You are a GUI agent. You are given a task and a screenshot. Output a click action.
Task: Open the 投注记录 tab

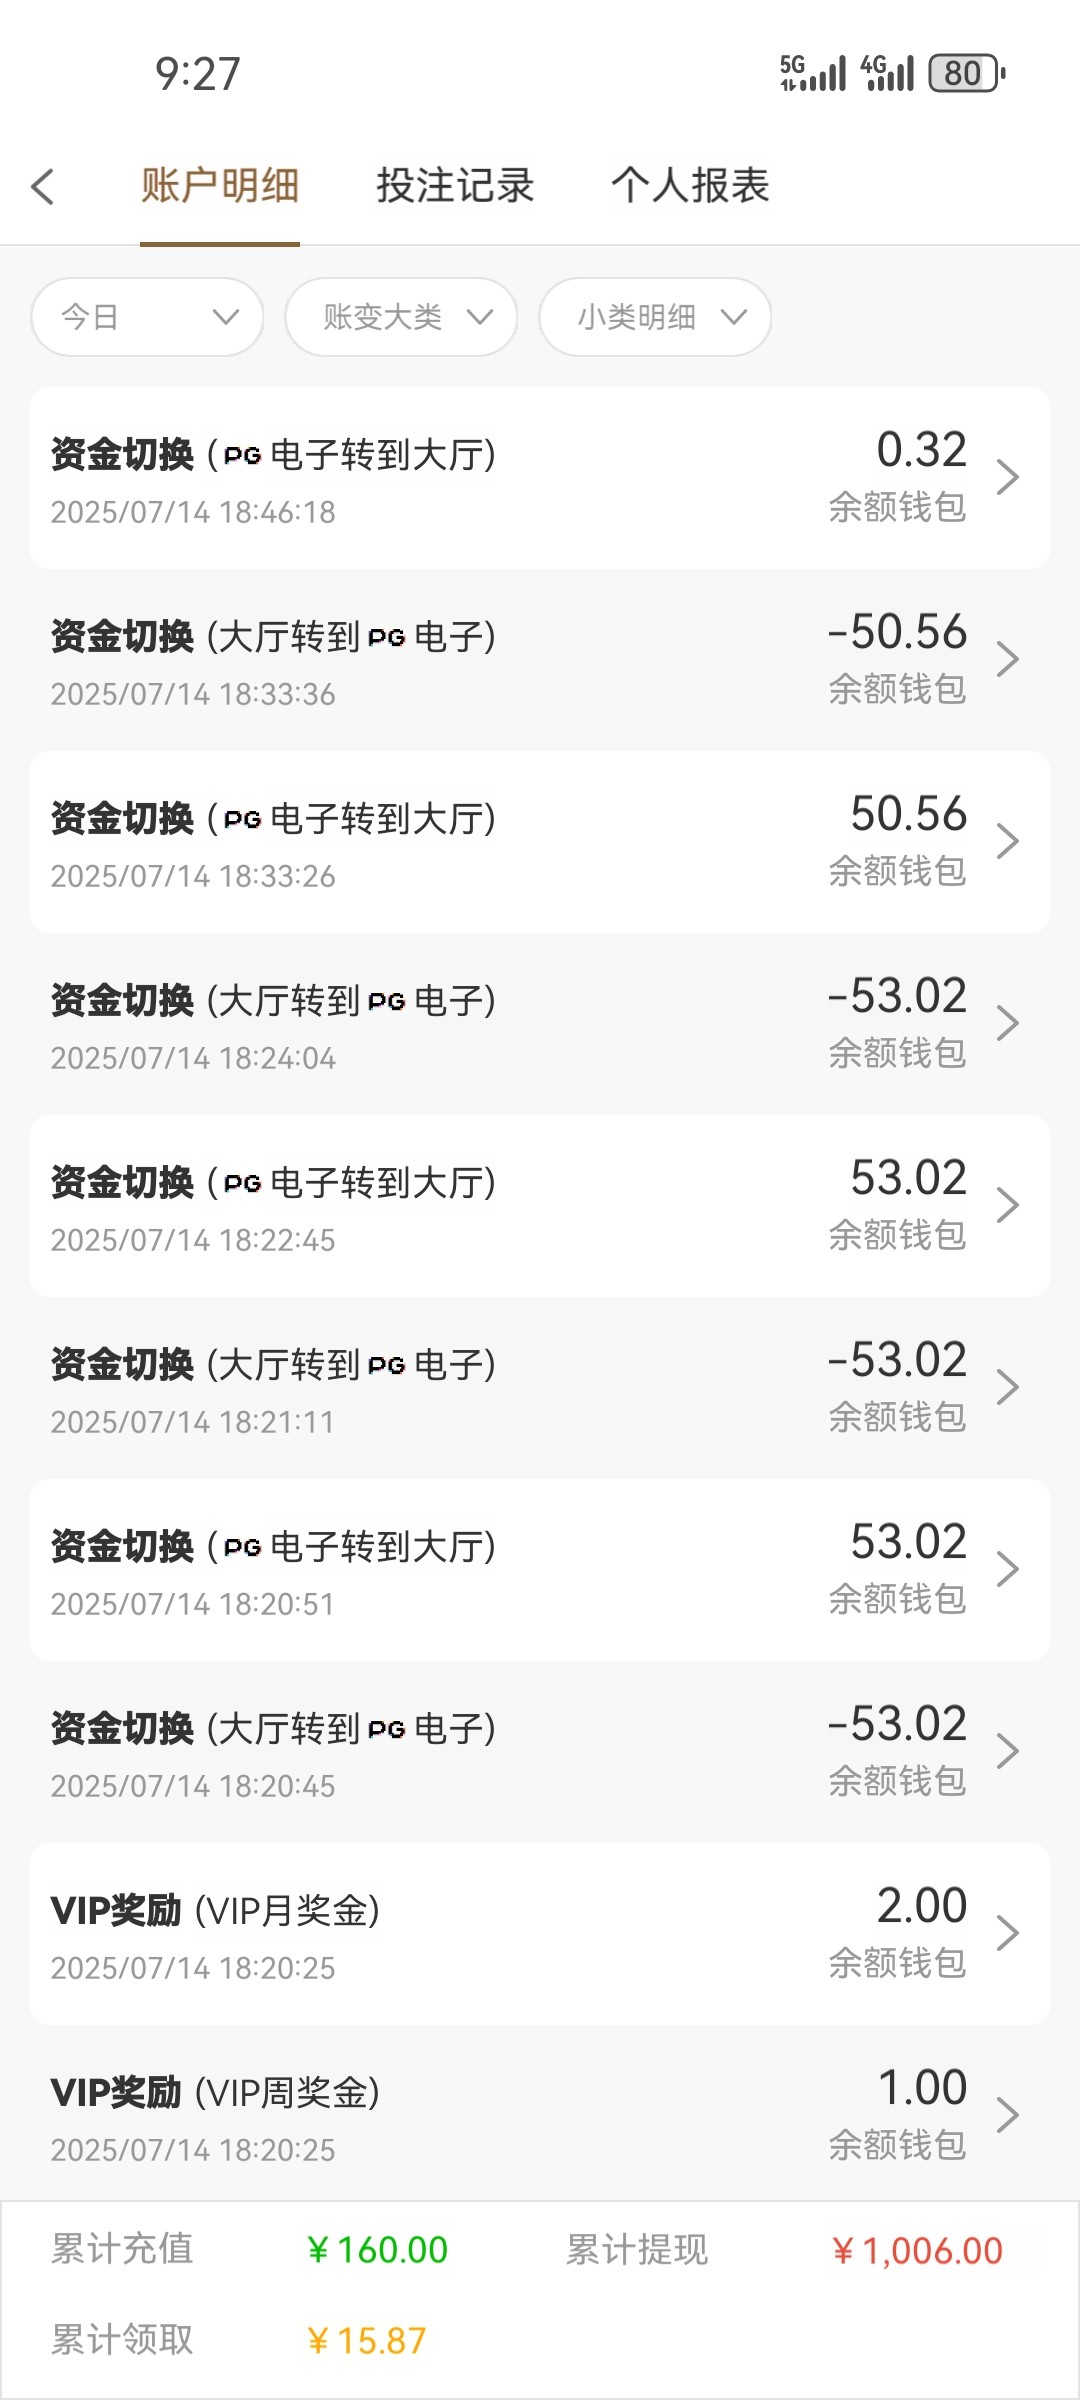click(455, 186)
